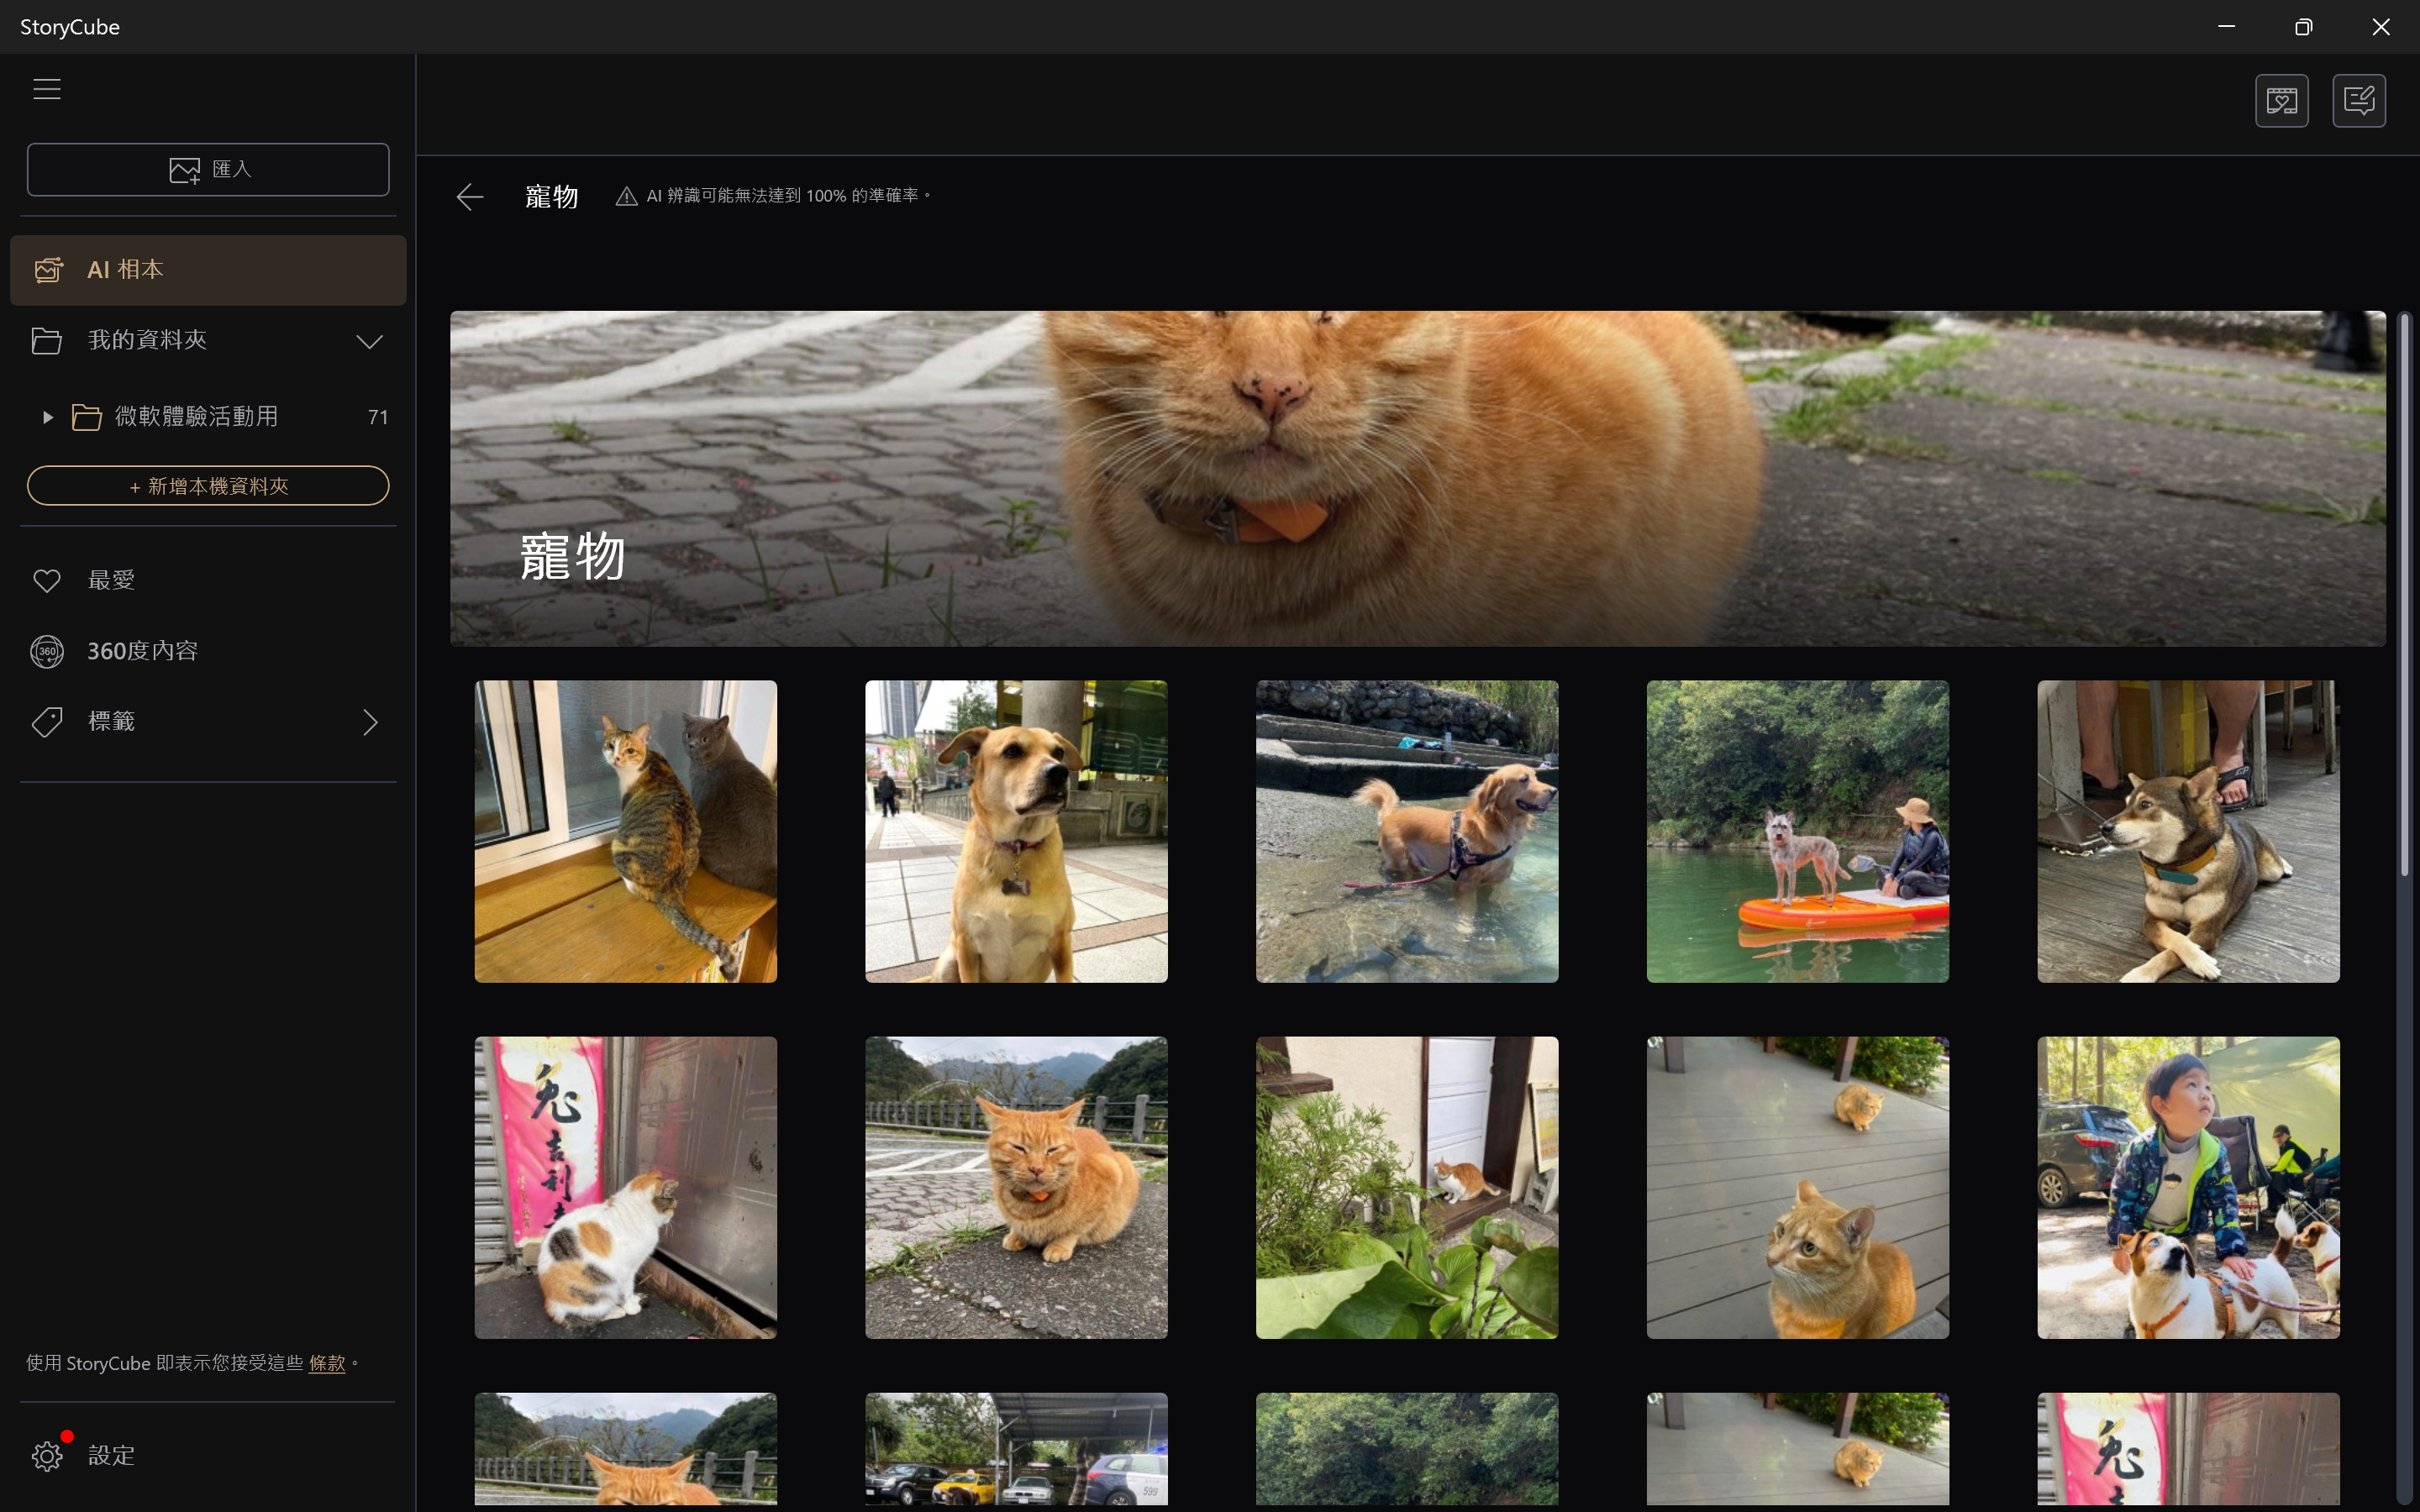Screen dimensions: 2420x1512
Task: Click the AI warning triangle icon
Action: [x=626, y=196]
